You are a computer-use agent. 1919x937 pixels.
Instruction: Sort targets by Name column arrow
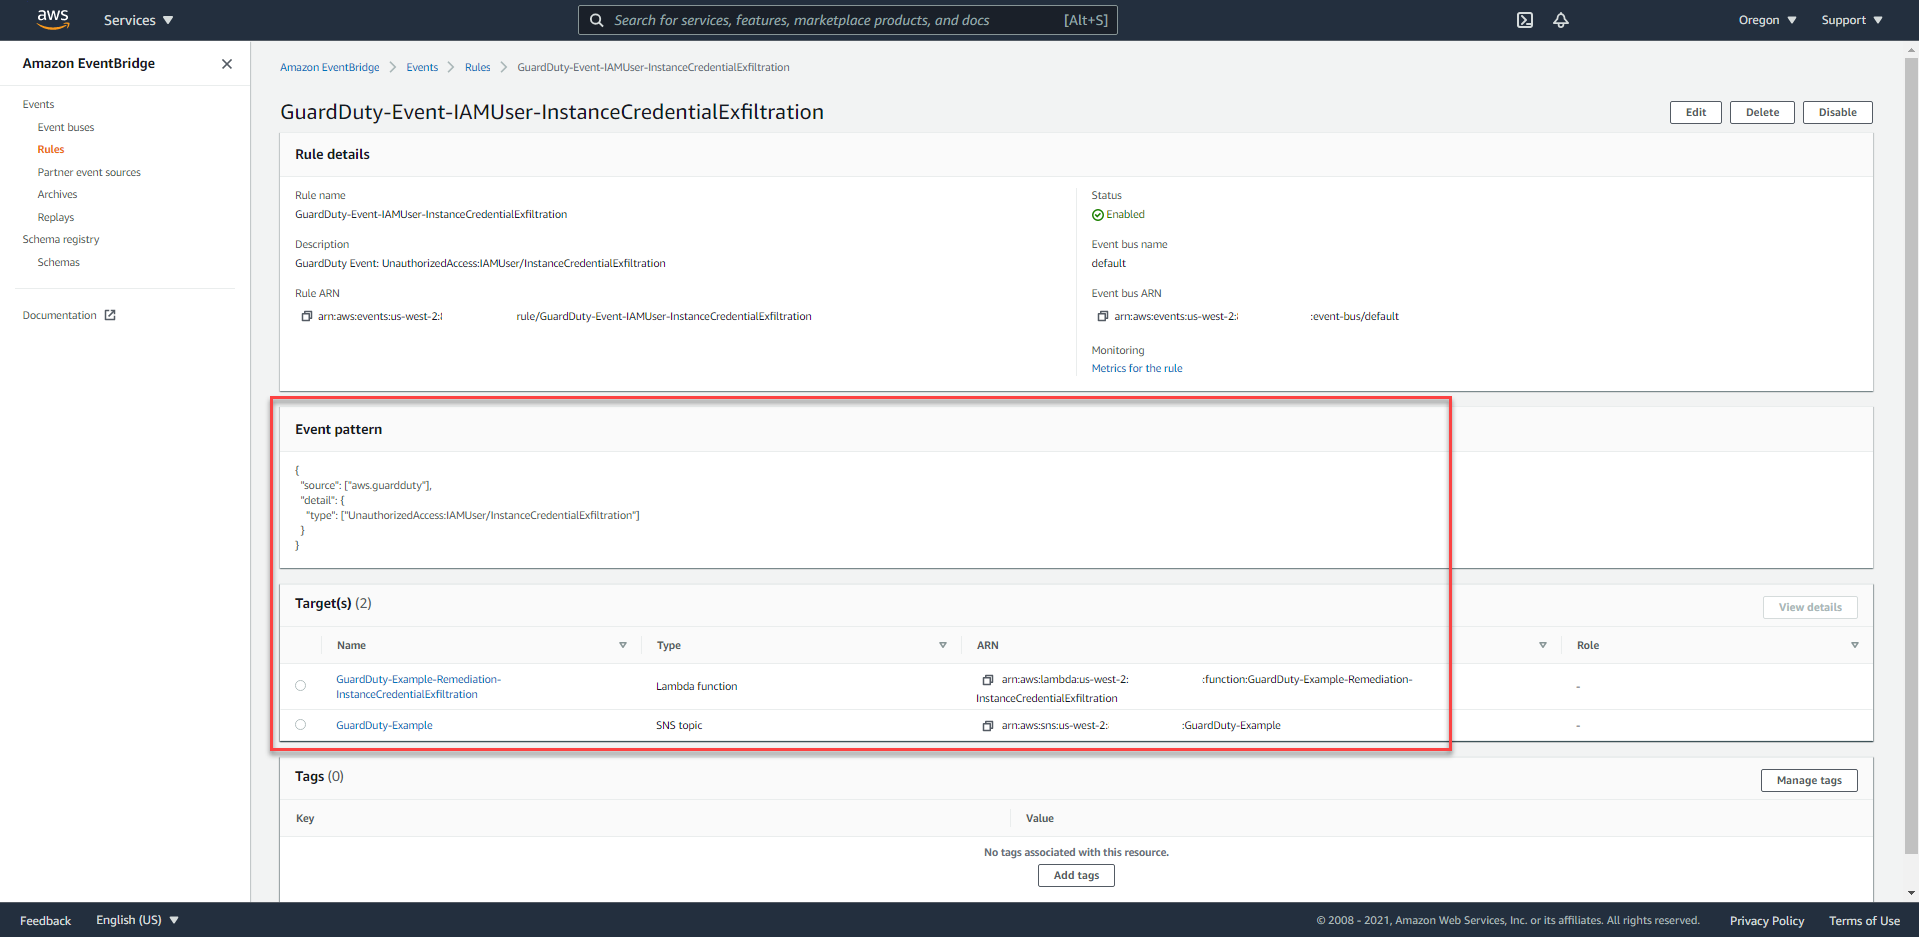pos(623,645)
